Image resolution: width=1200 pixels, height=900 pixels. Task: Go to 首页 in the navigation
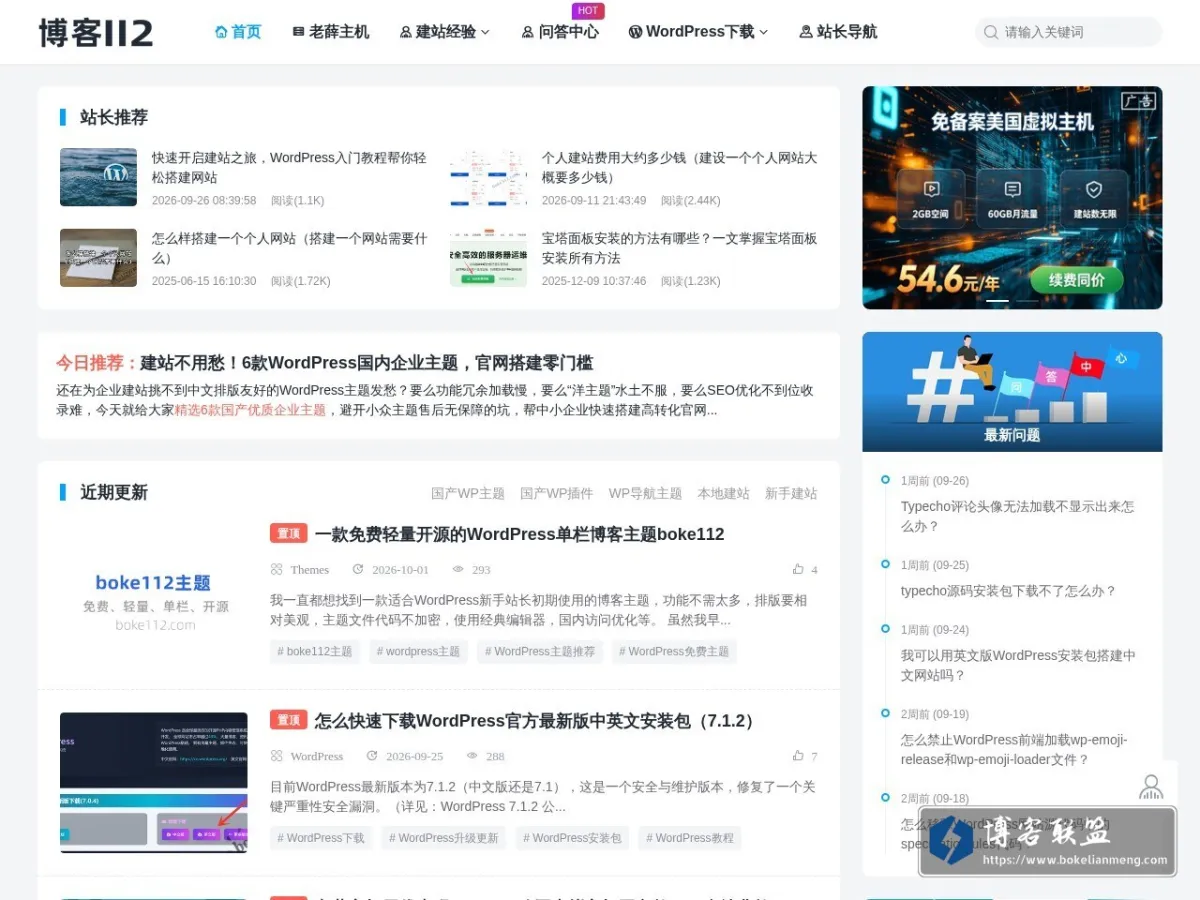tap(238, 32)
